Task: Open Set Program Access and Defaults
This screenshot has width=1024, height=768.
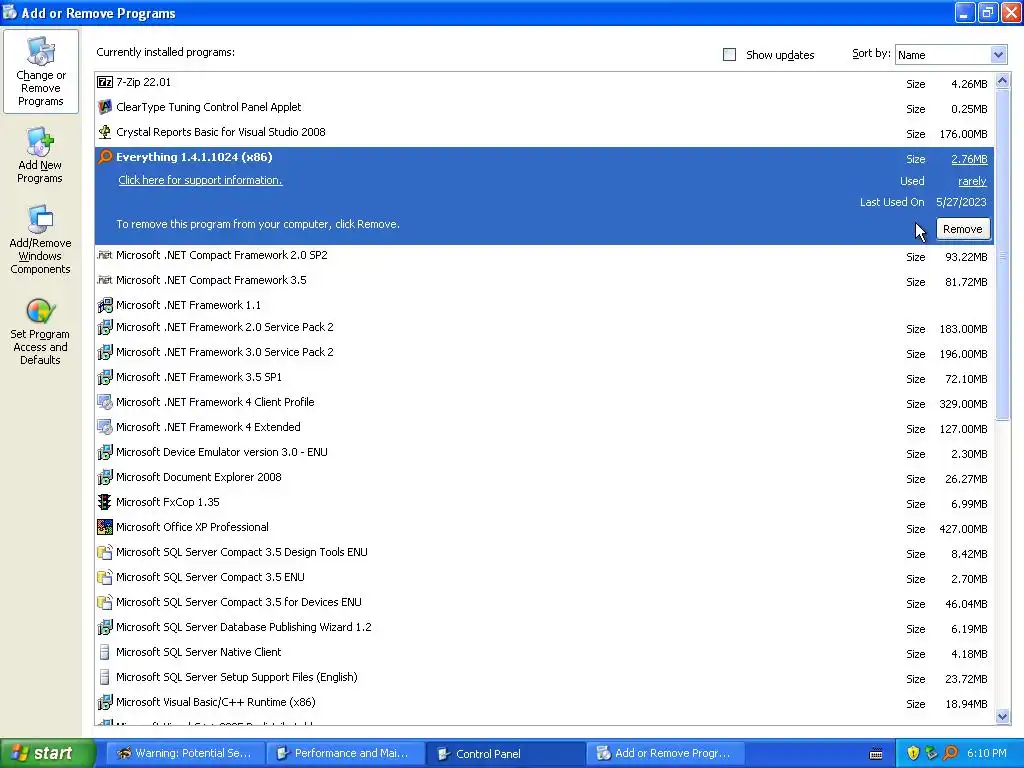Action: (40, 332)
